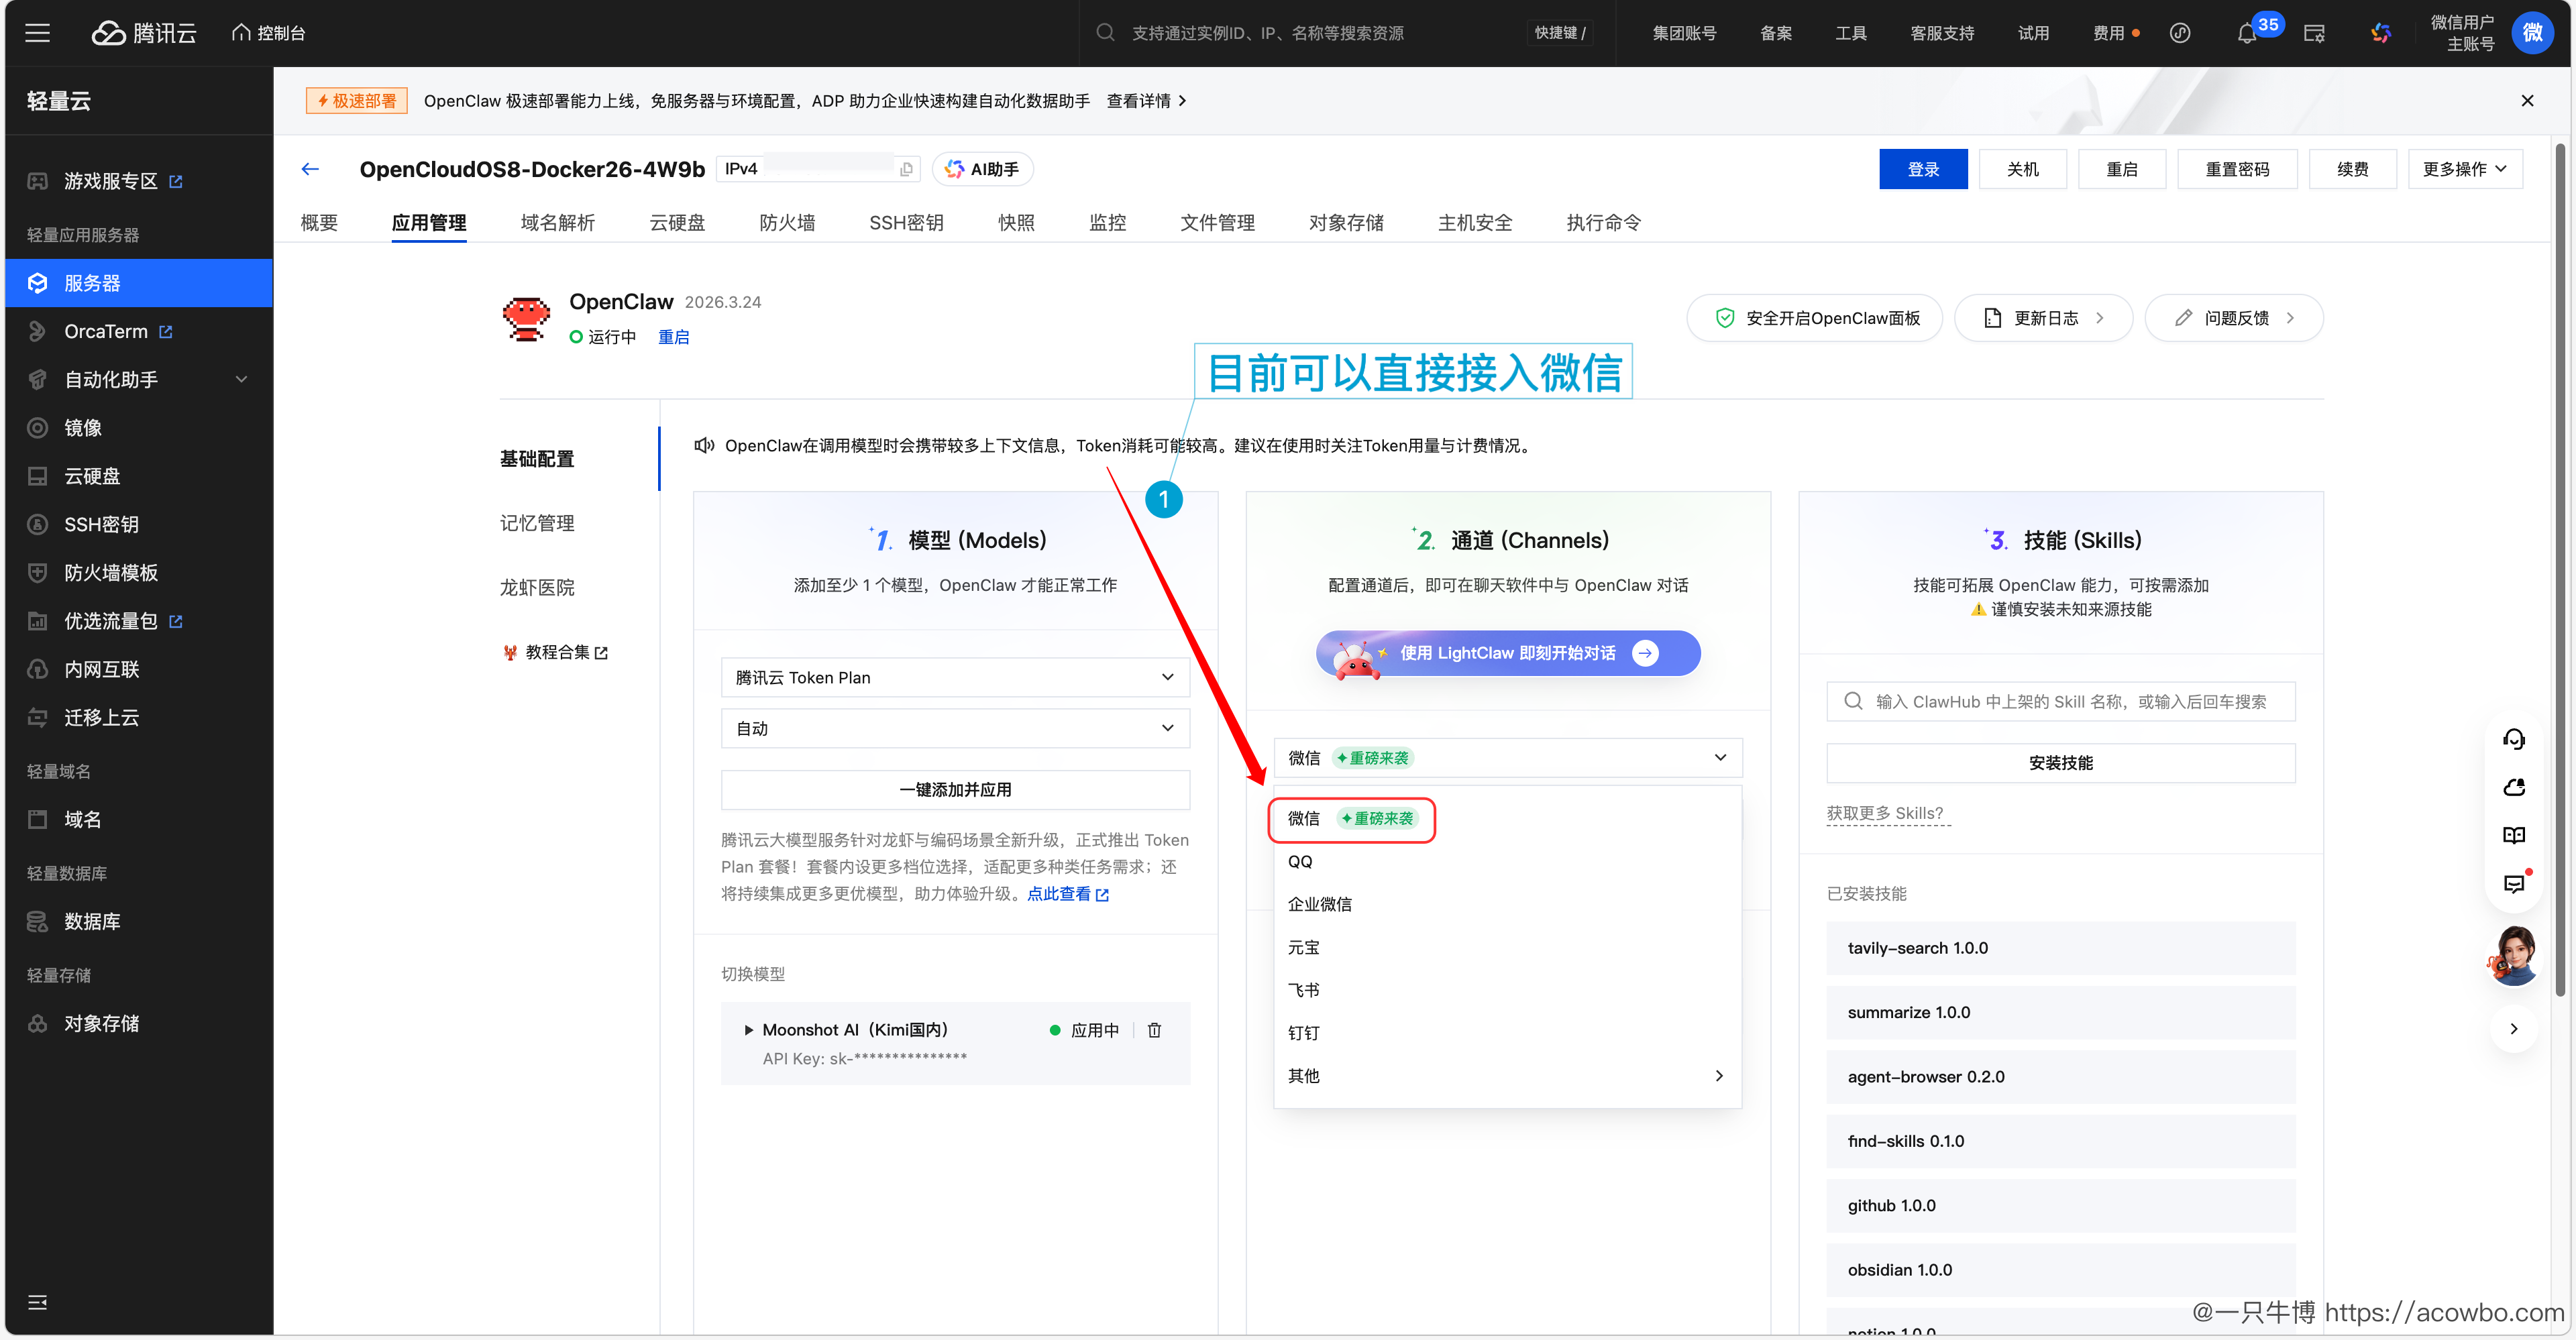Click 安全开启OpenClaw面板 button

point(1814,318)
